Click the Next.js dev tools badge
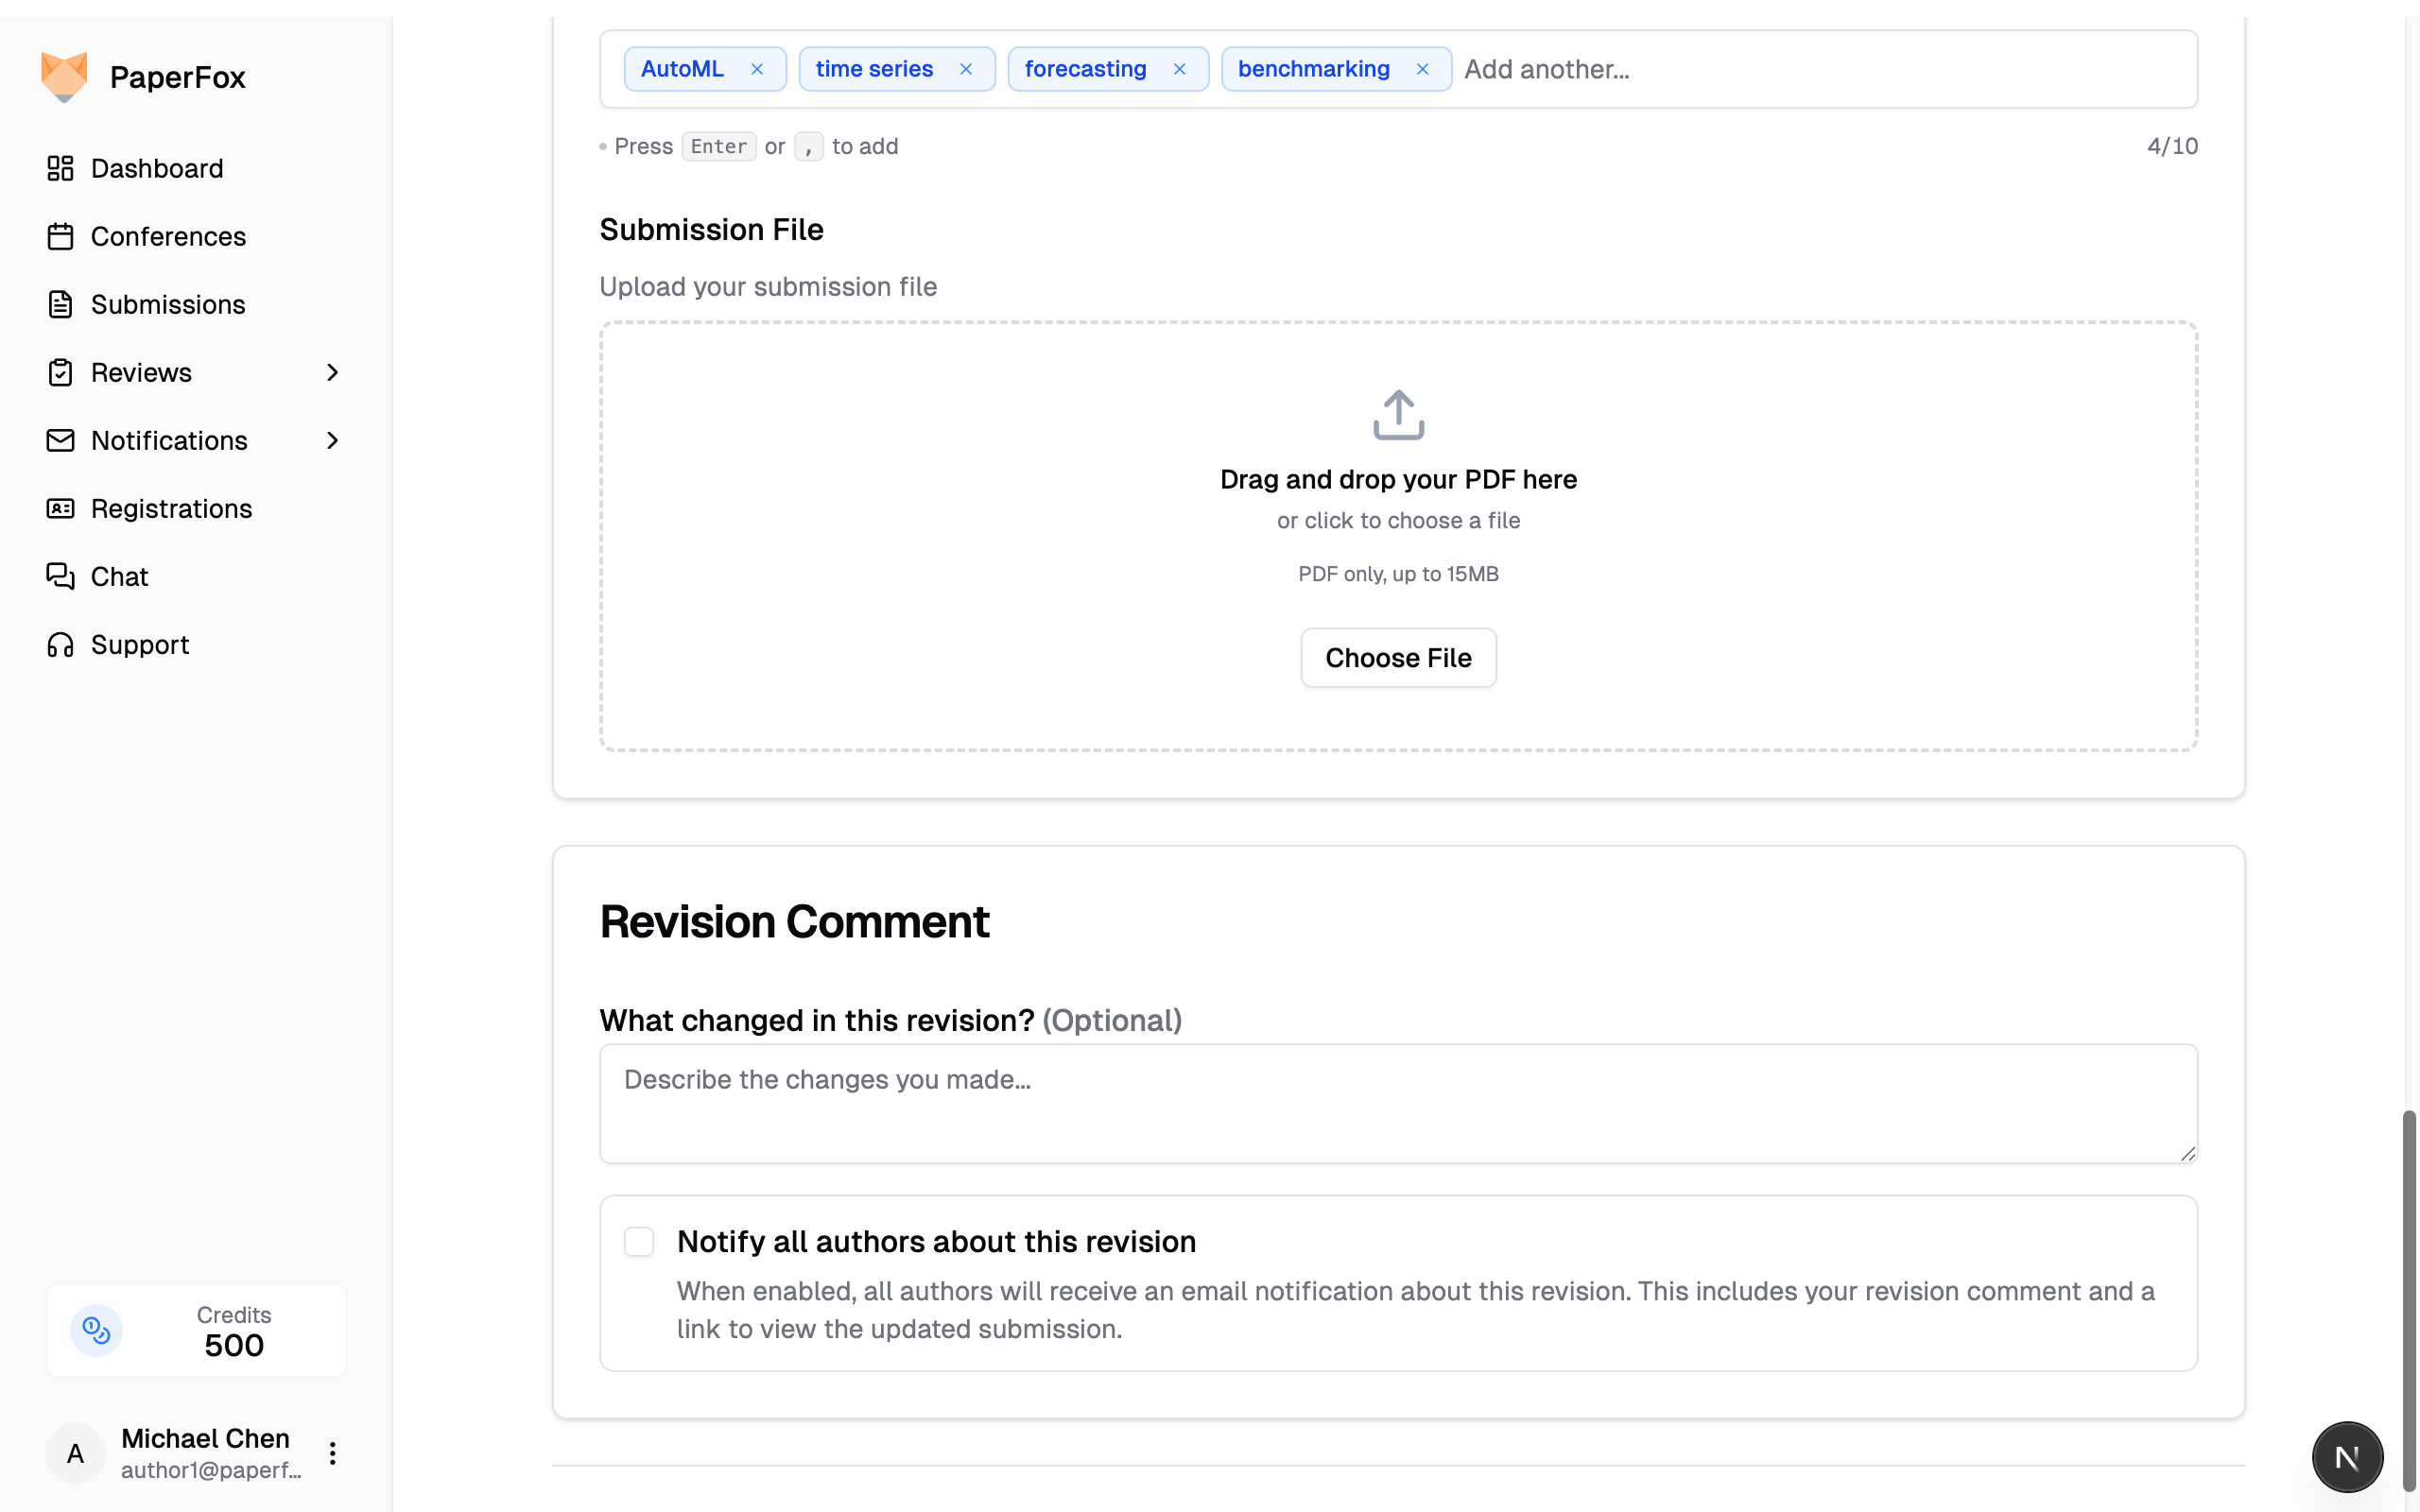2420x1512 pixels. click(x=2346, y=1457)
